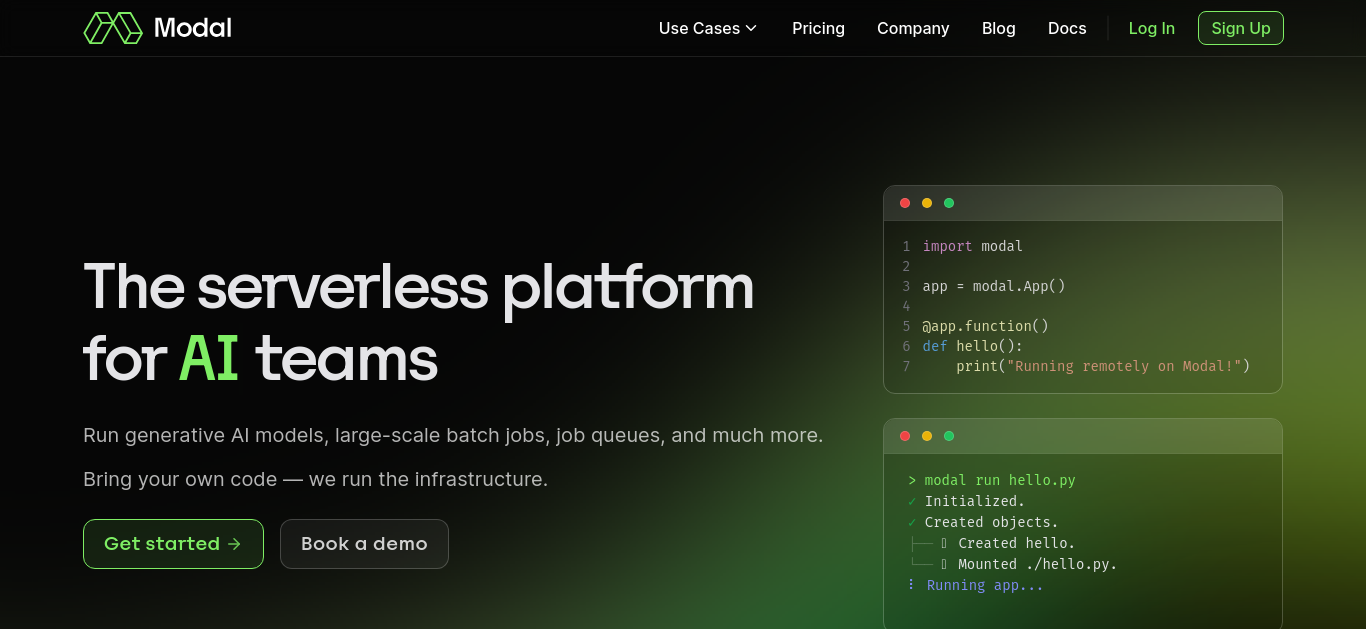Click green dot in code editor window
1366x629 pixels.
pyautogui.click(x=949, y=203)
